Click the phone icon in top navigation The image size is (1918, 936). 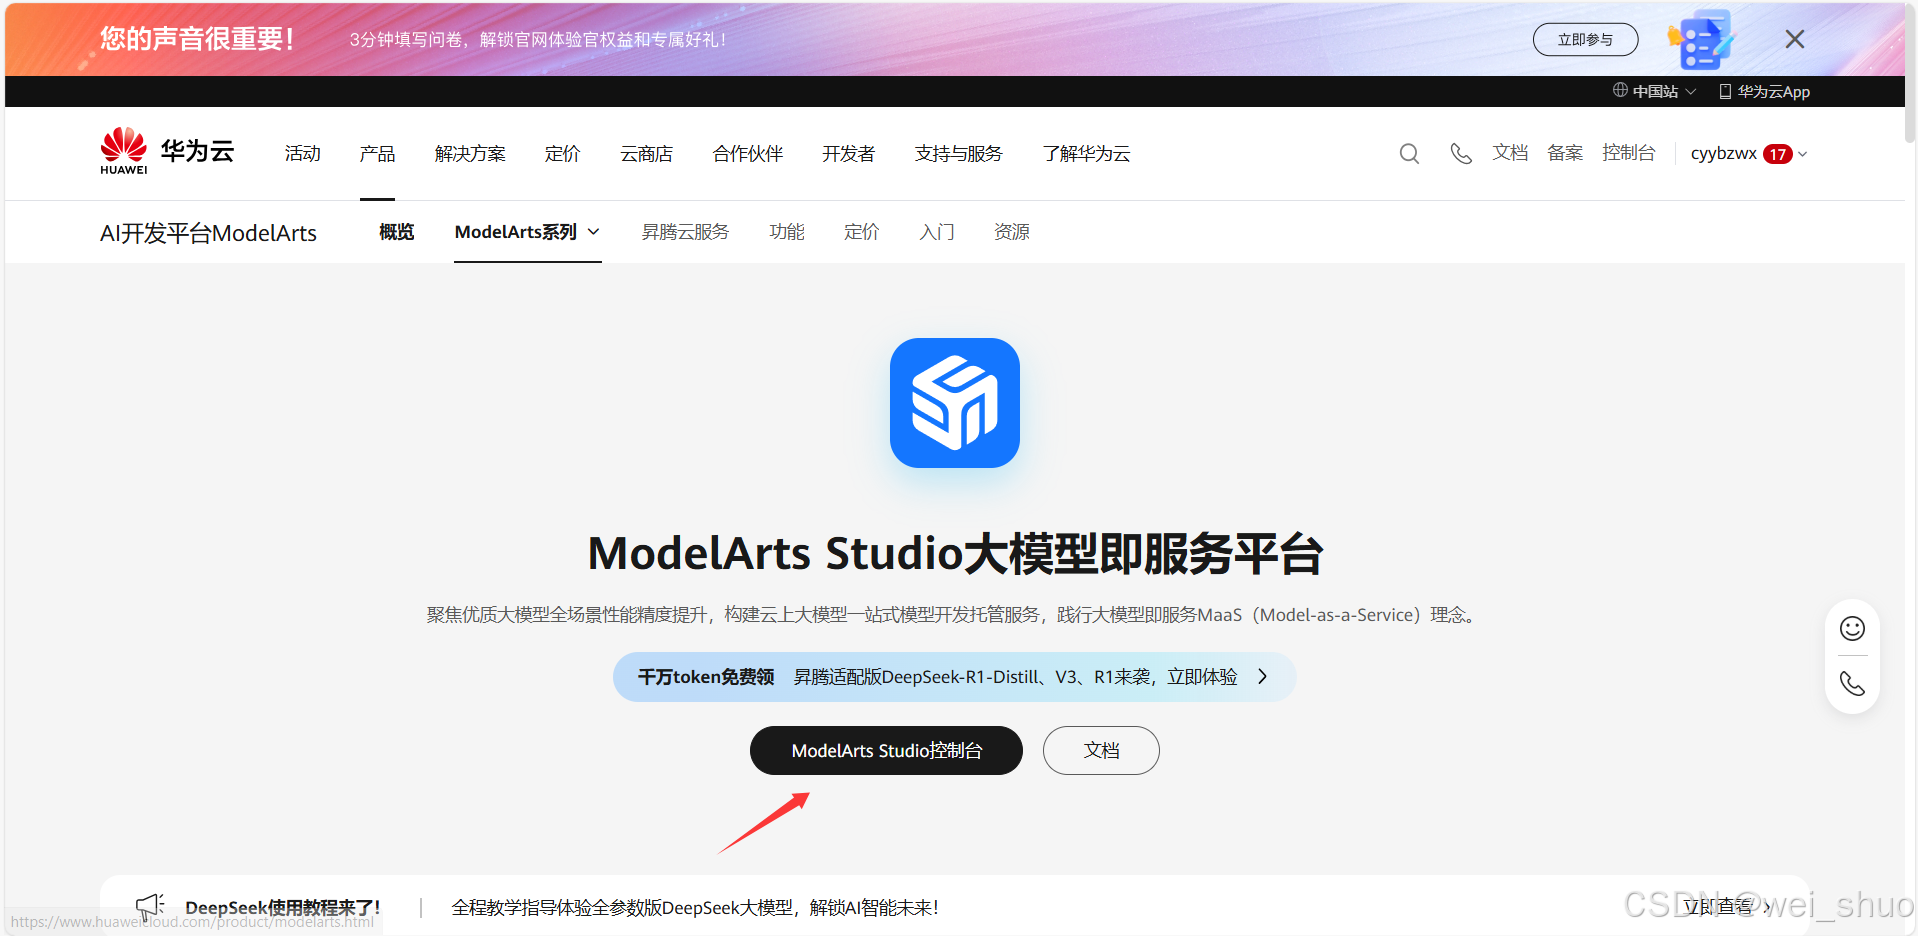coord(1461,153)
